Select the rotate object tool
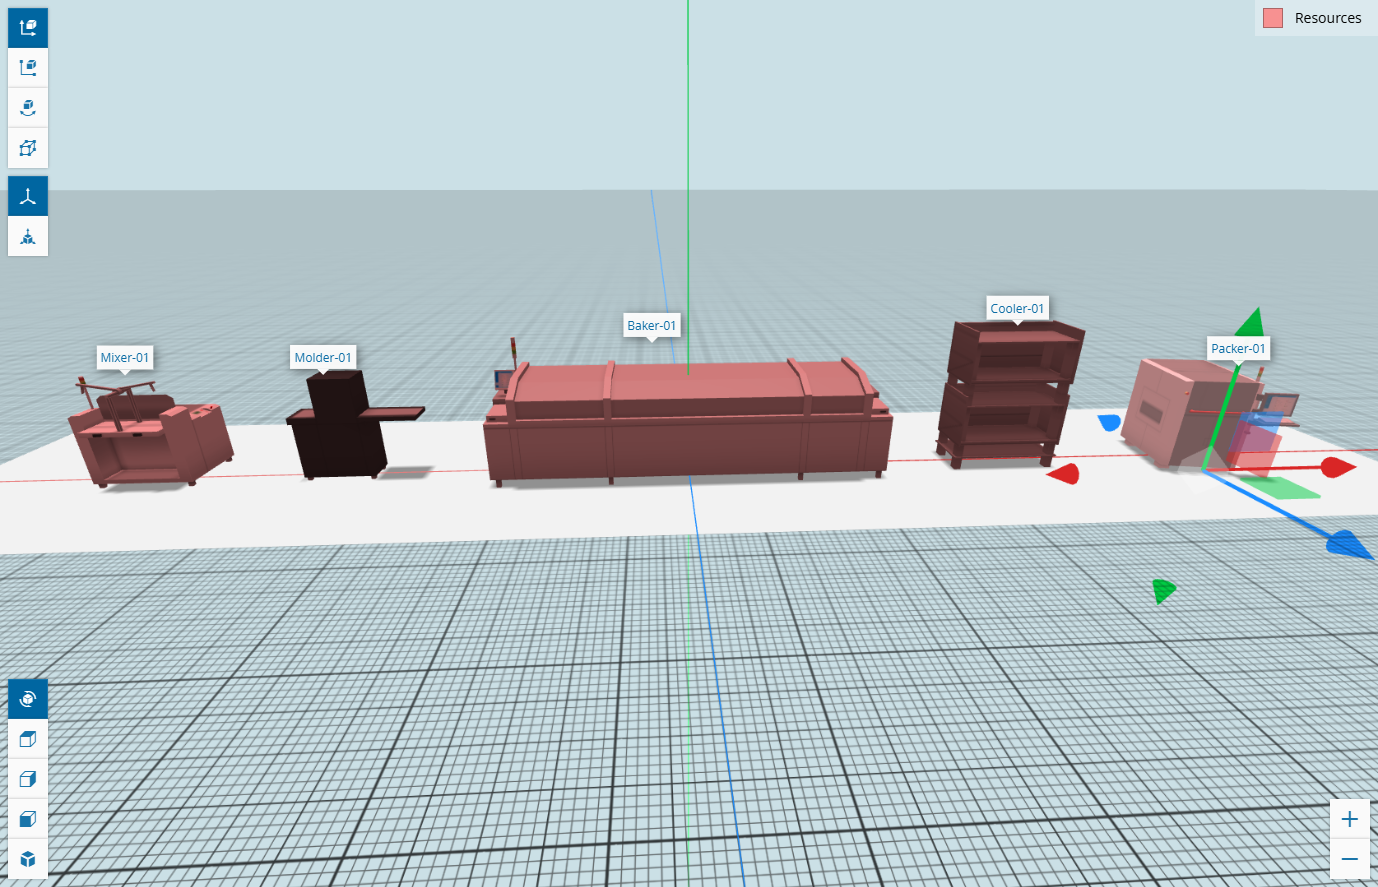Viewport: 1378px width, 887px height. [28, 107]
